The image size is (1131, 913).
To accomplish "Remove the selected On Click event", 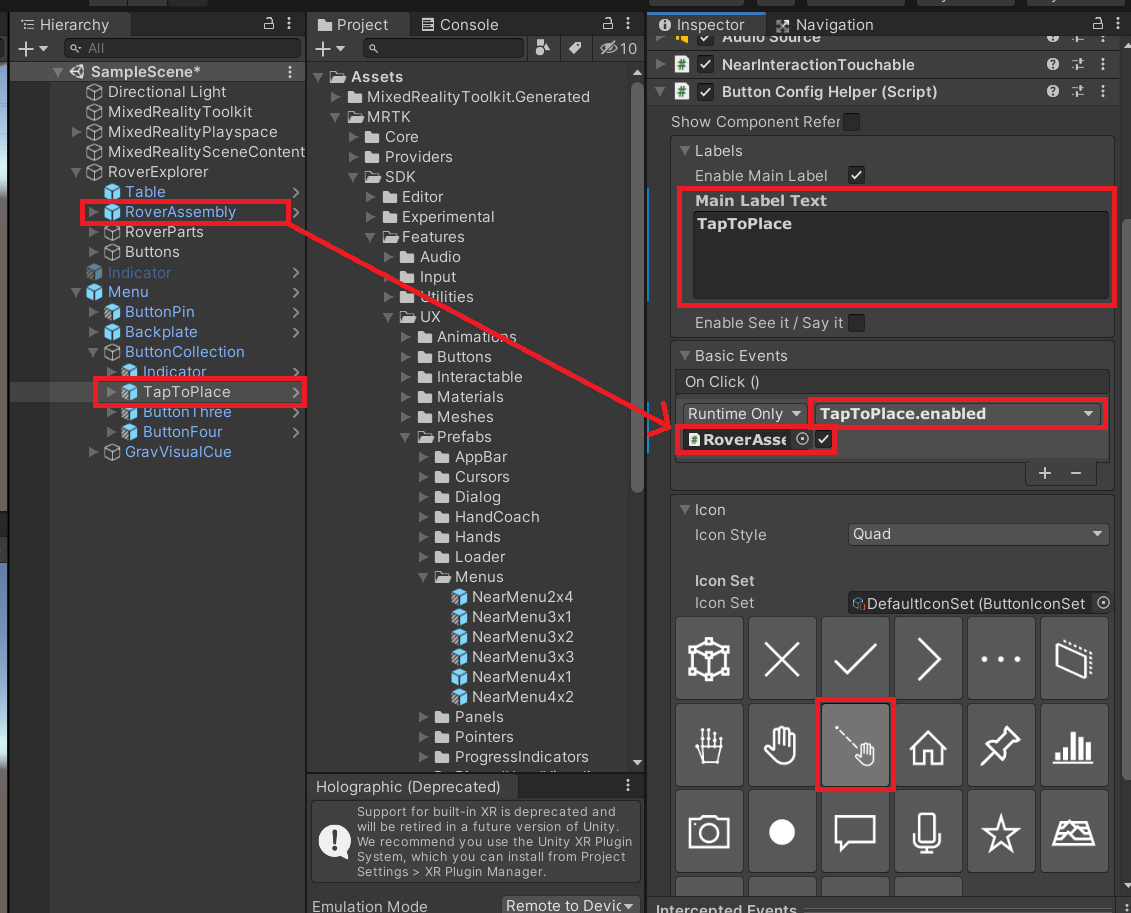I will point(1076,473).
